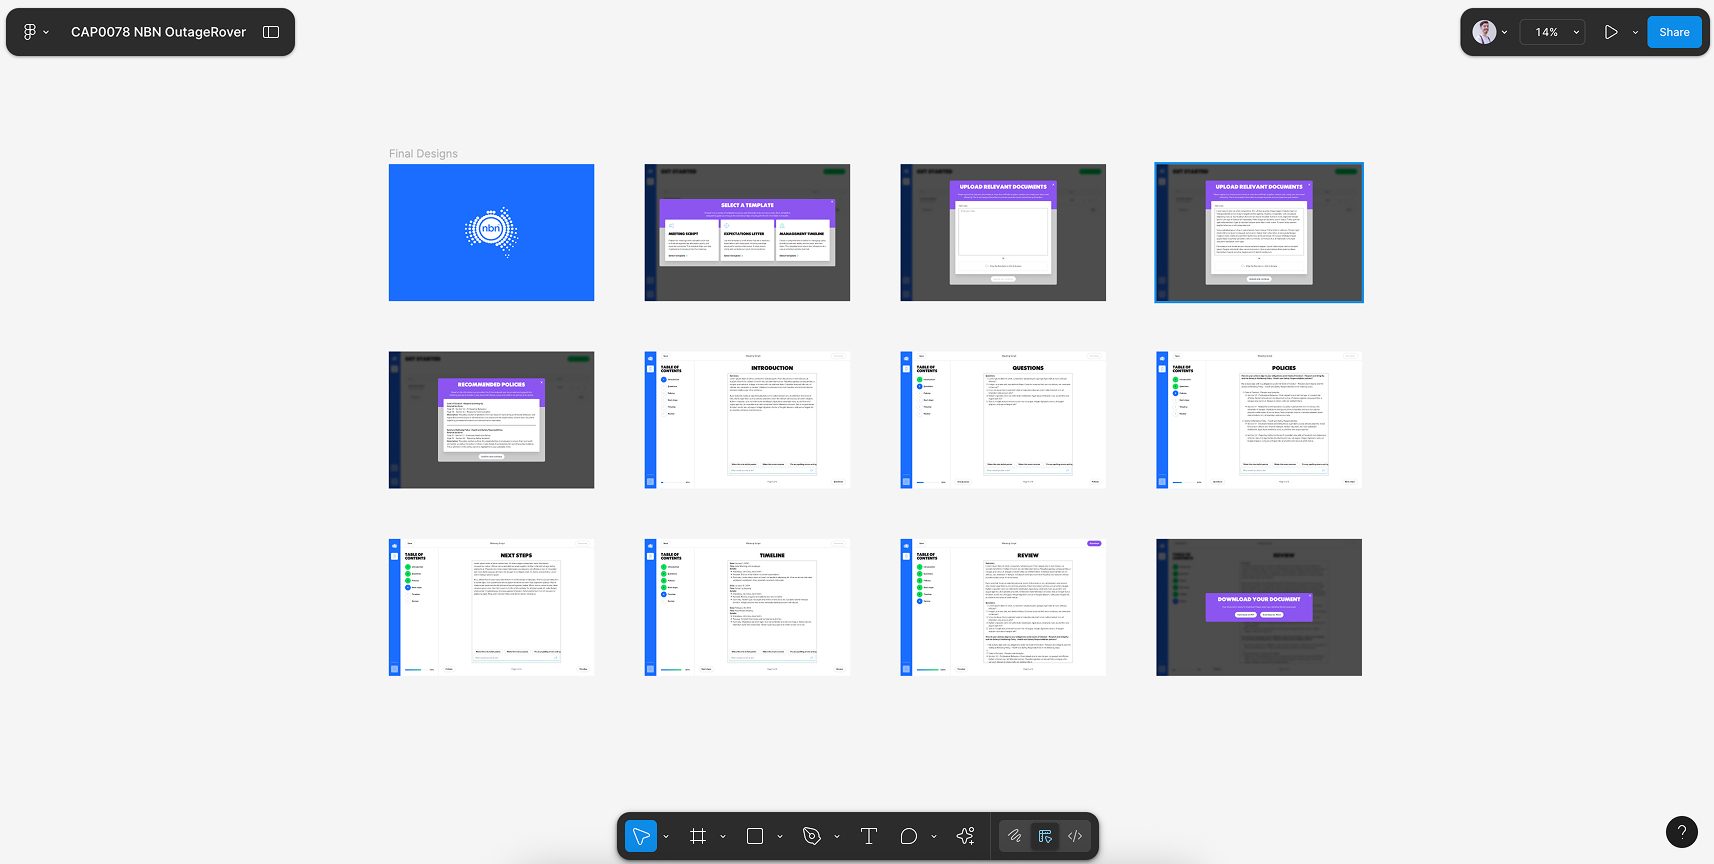Select the Pen tool
Image resolution: width=1714 pixels, height=864 pixels.
pos(812,836)
